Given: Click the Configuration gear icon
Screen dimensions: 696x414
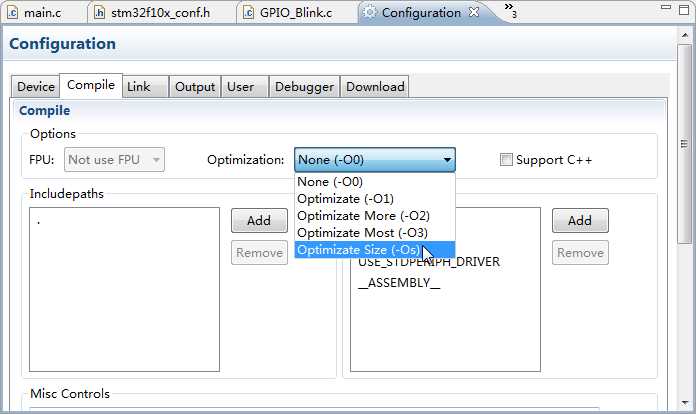Looking at the screenshot, I should tap(369, 12).
